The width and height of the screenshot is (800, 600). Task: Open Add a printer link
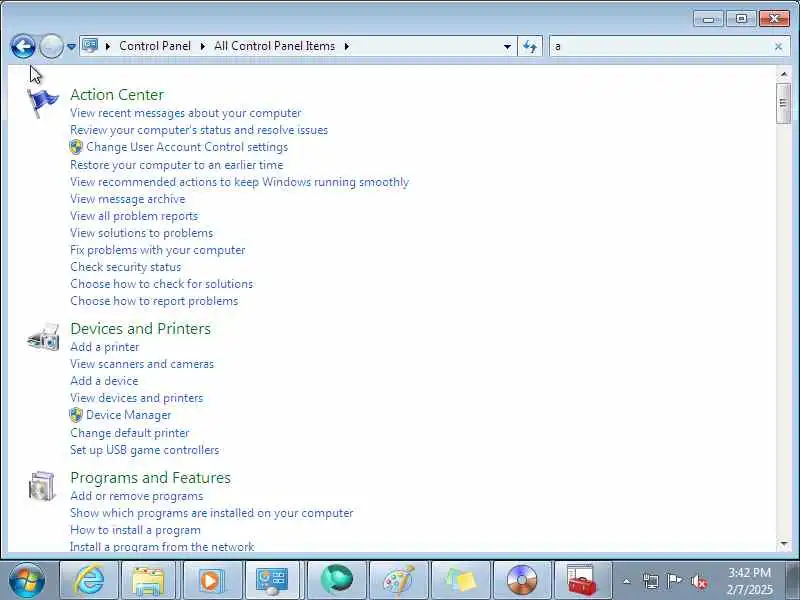pos(105,347)
